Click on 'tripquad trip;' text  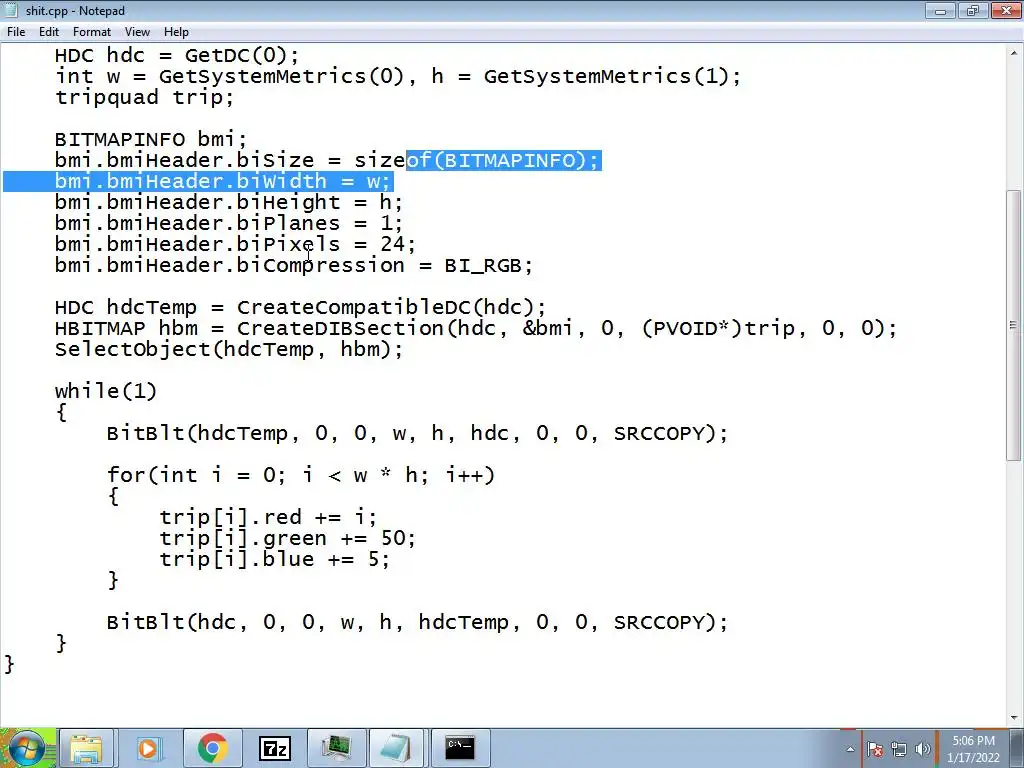pyautogui.click(x=144, y=97)
